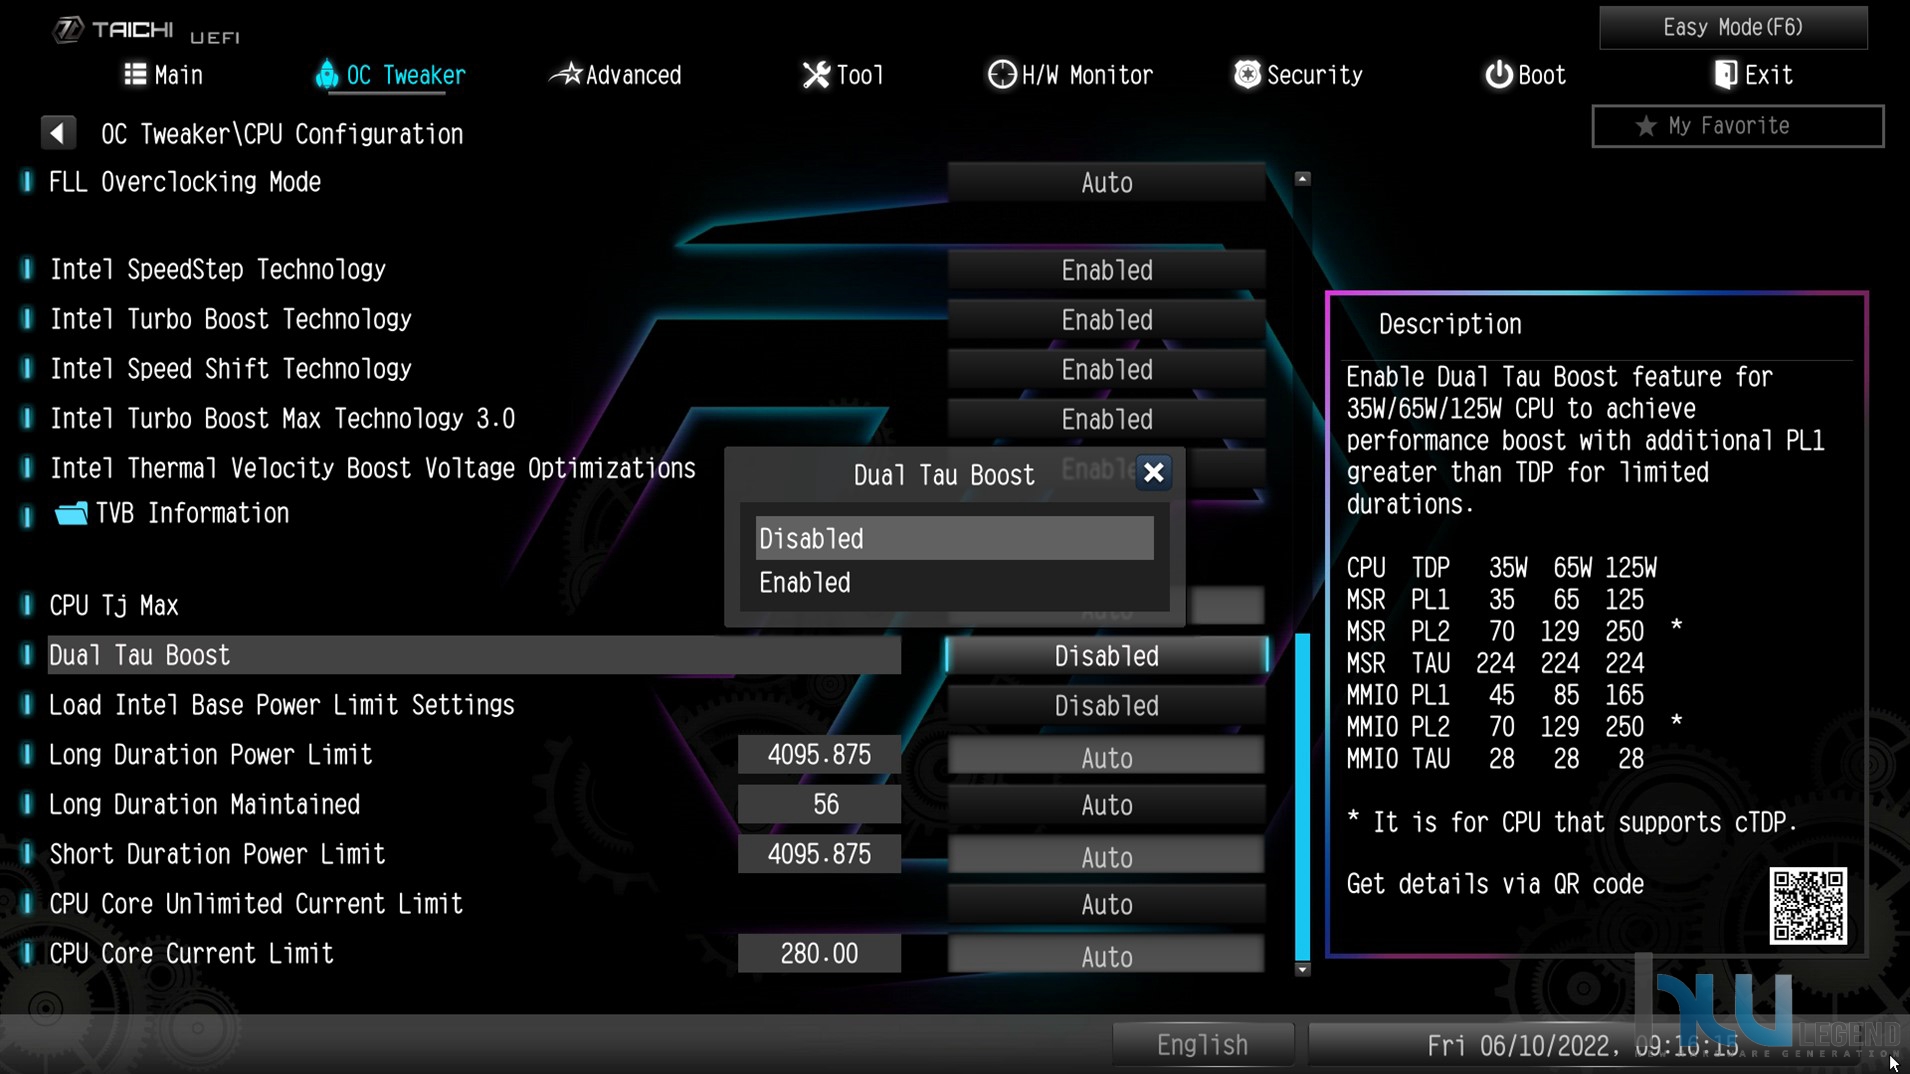Viewport: 1910px width, 1074px height.
Task: Click the Main tab list icon
Action: (135, 75)
